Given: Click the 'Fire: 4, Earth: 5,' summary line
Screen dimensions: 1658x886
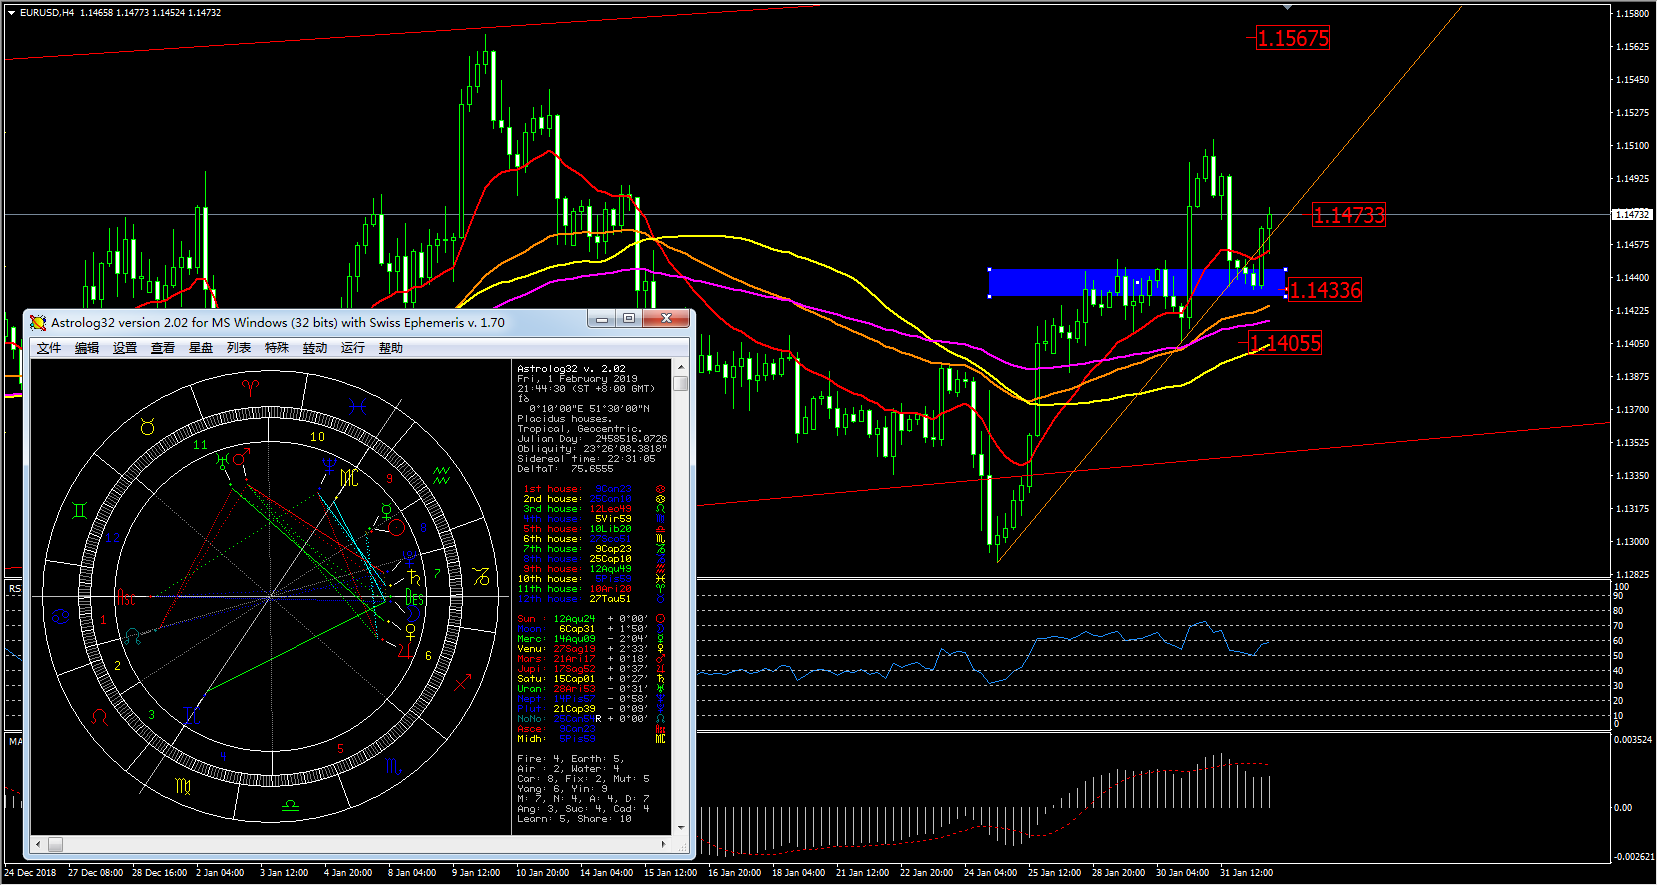Looking at the screenshot, I should pos(570,759).
